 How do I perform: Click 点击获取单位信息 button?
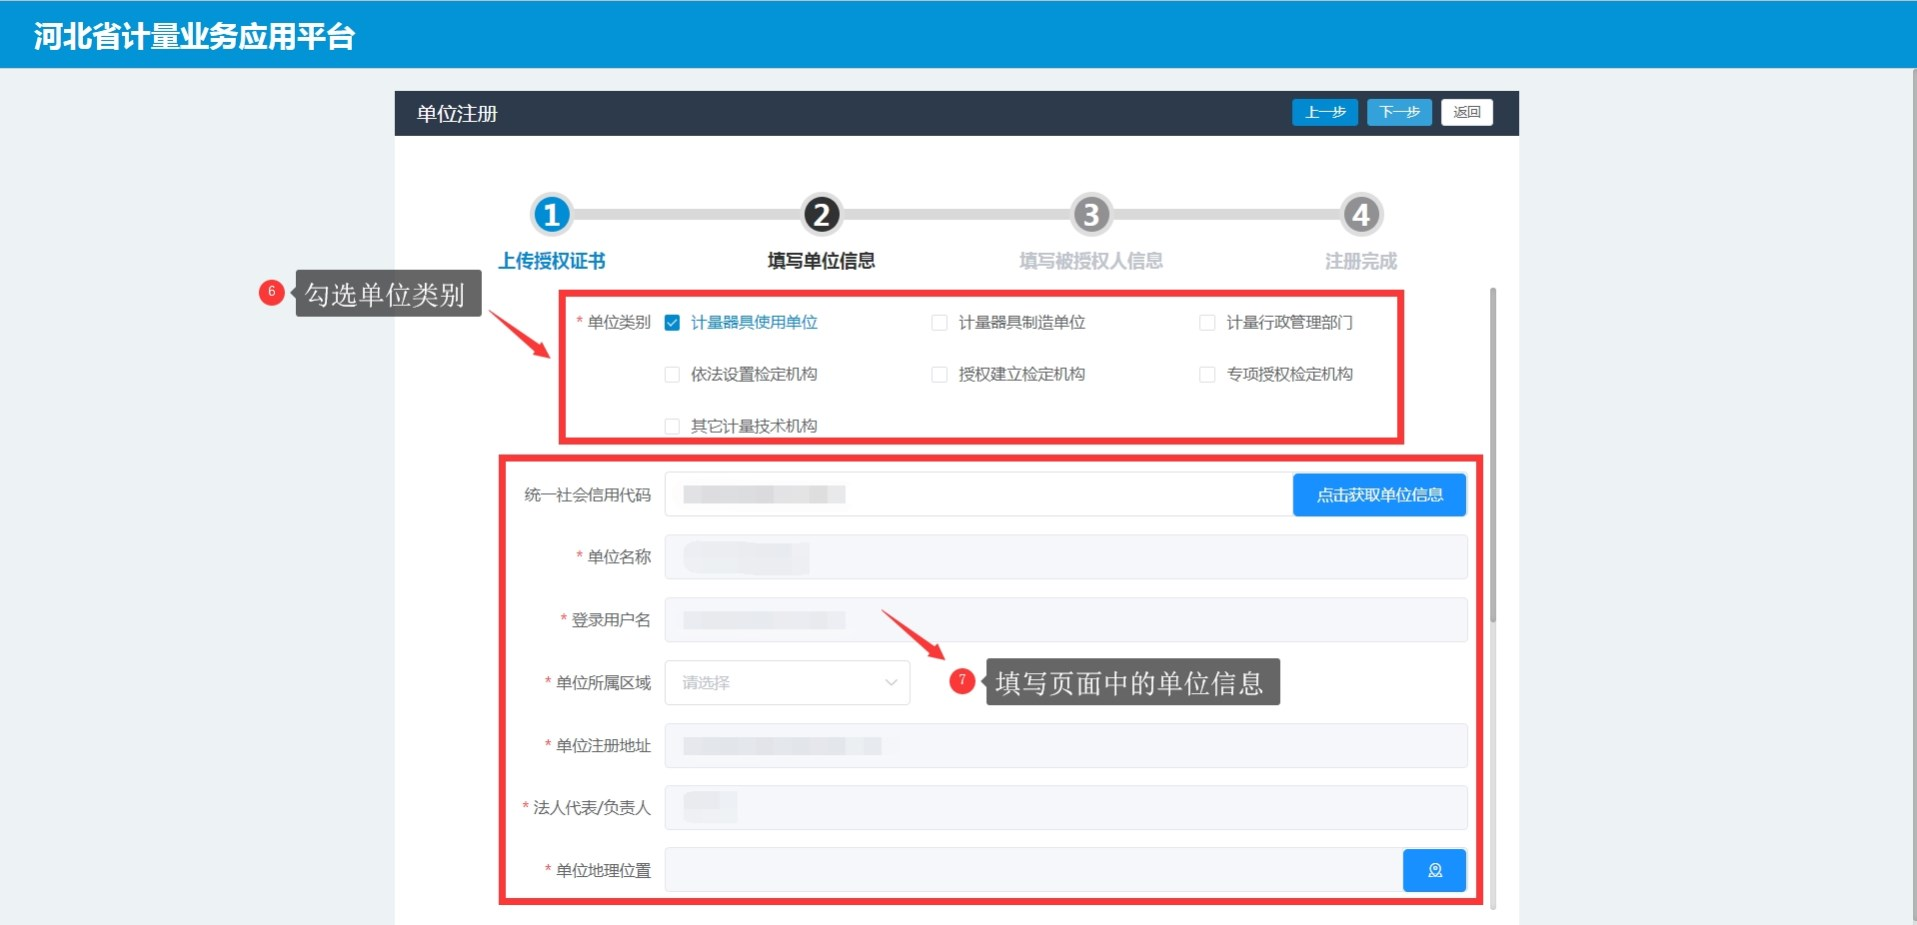1379,495
